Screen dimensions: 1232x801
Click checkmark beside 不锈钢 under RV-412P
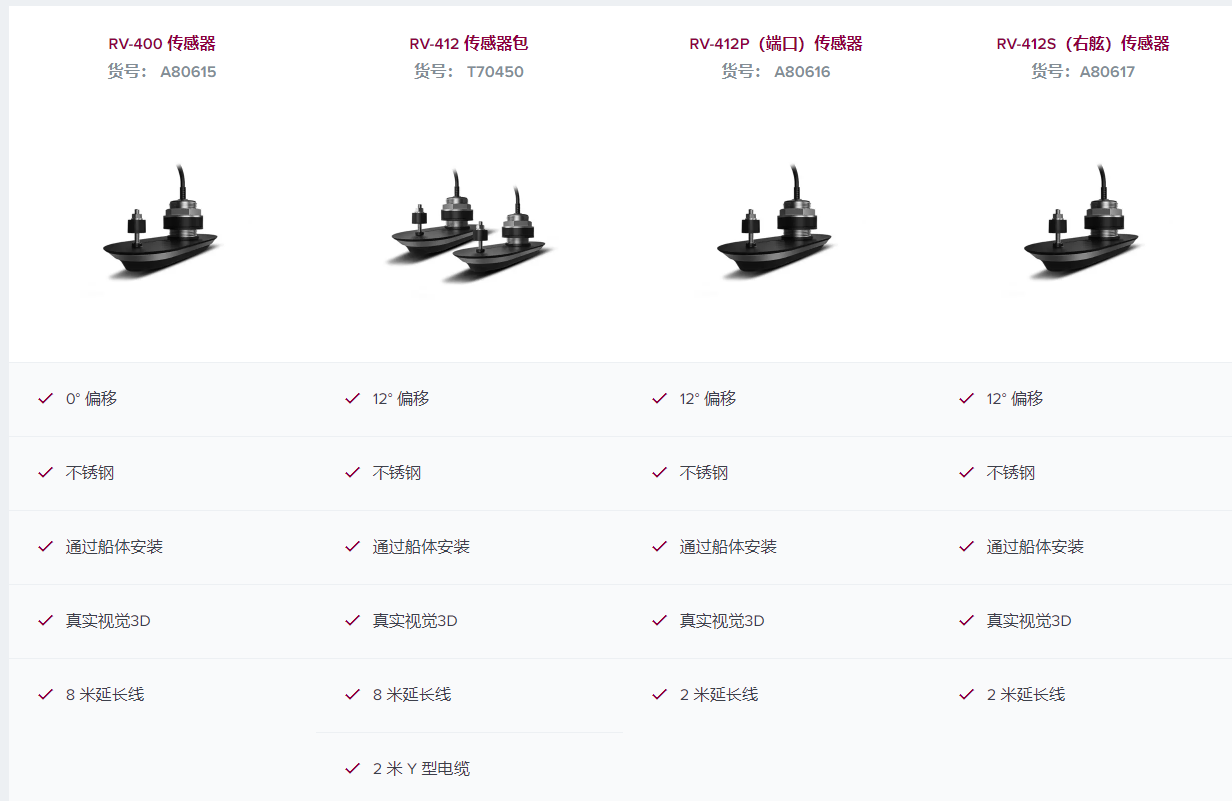[659, 472]
